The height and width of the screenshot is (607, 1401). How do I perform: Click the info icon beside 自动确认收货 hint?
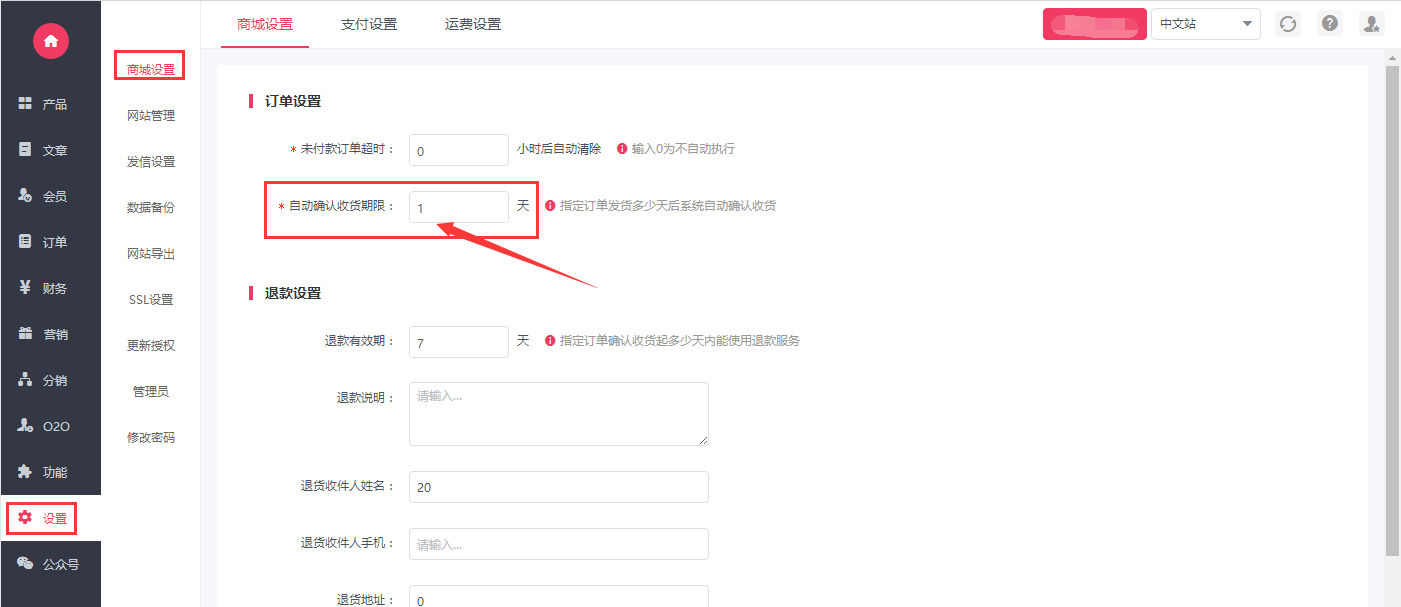coord(550,206)
